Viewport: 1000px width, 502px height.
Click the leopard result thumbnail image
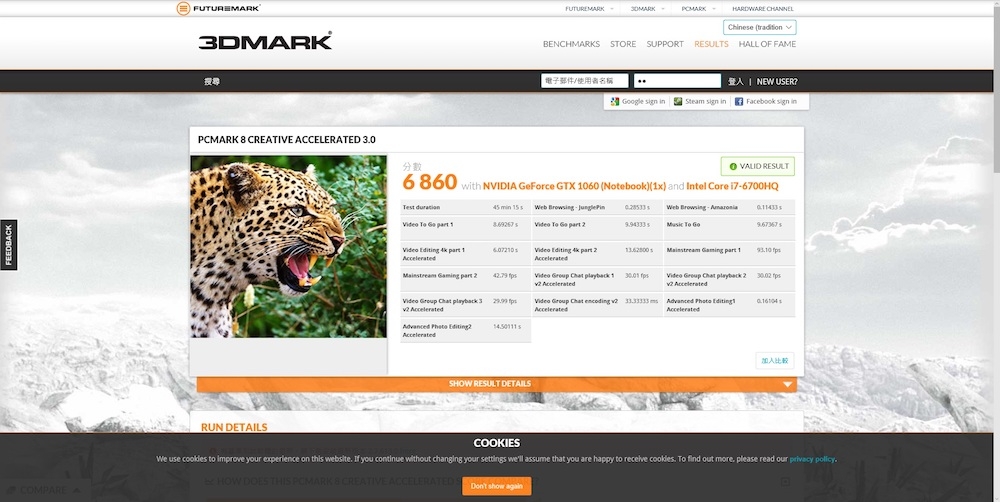tap(288, 246)
